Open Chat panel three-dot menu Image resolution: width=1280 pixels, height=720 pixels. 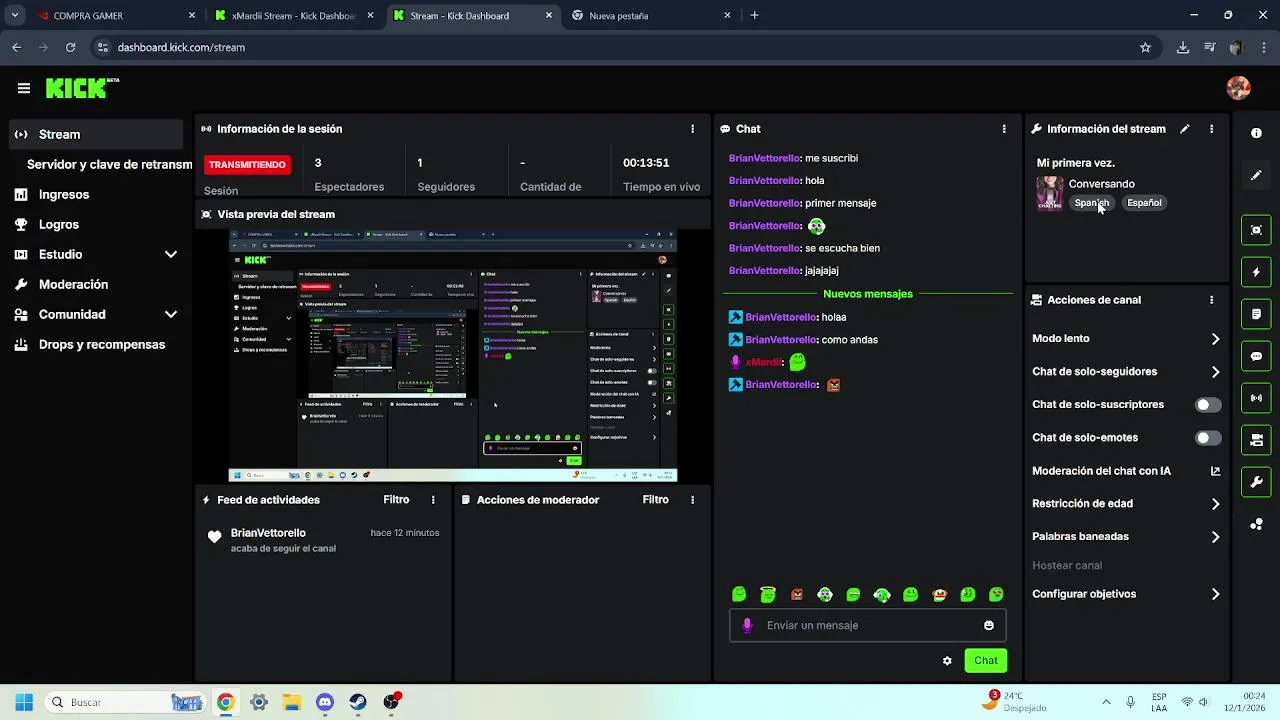tap(1004, 129)
